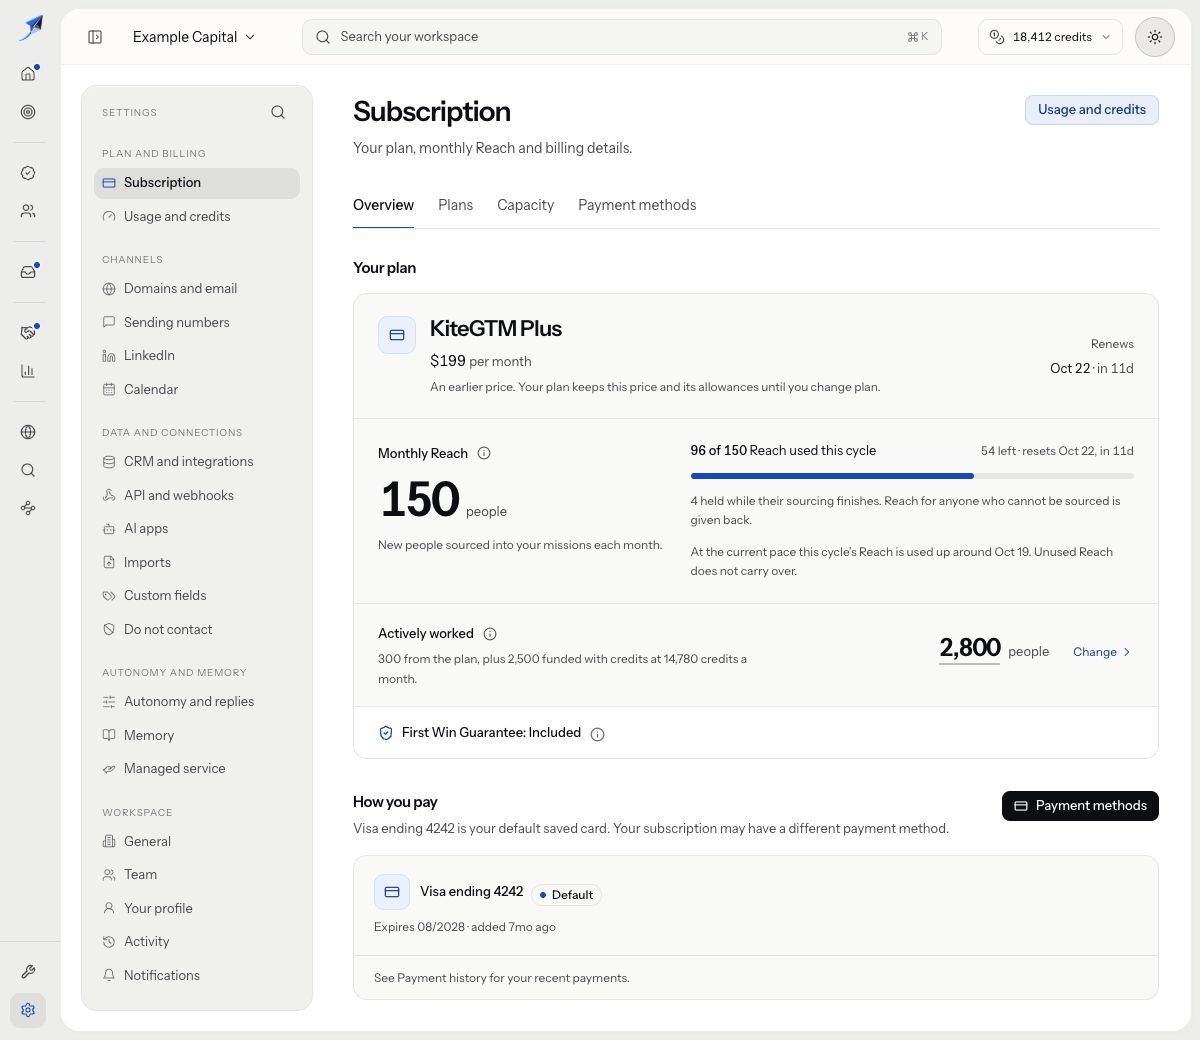Viewport: 1200px width, 1040px height.
Task: Open CRM and integrations settings
Action: [x=197, y=462]
